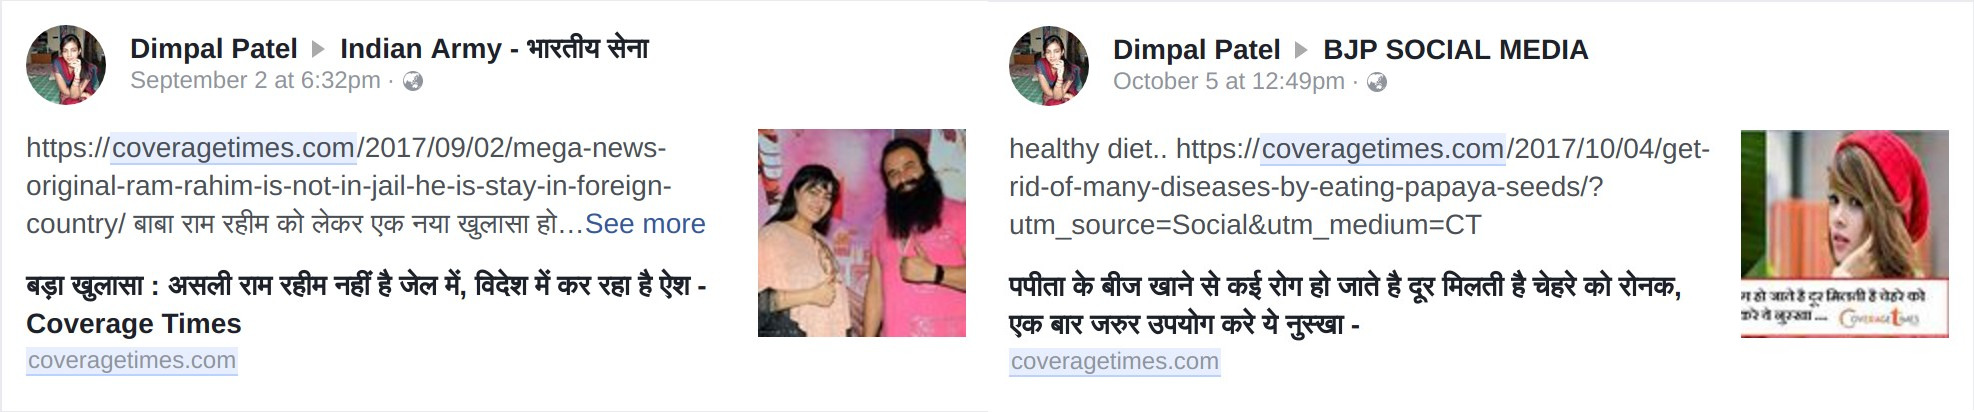
Task: Click the arrow before Indian Army group
Action: (x=319, y=49)
